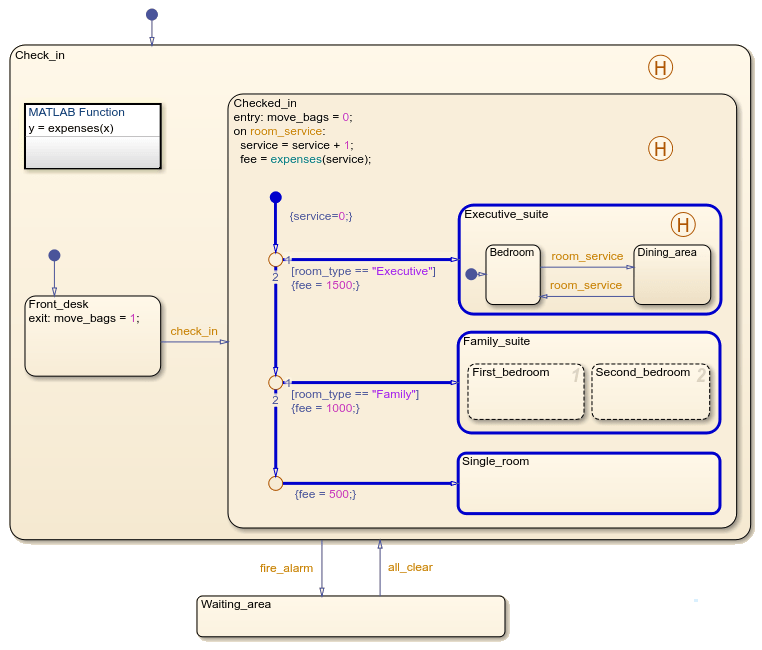Viewport: 762px width, 650px height.
Task: Click the connective junction leading to Single_room
Action: pos(276,483)
